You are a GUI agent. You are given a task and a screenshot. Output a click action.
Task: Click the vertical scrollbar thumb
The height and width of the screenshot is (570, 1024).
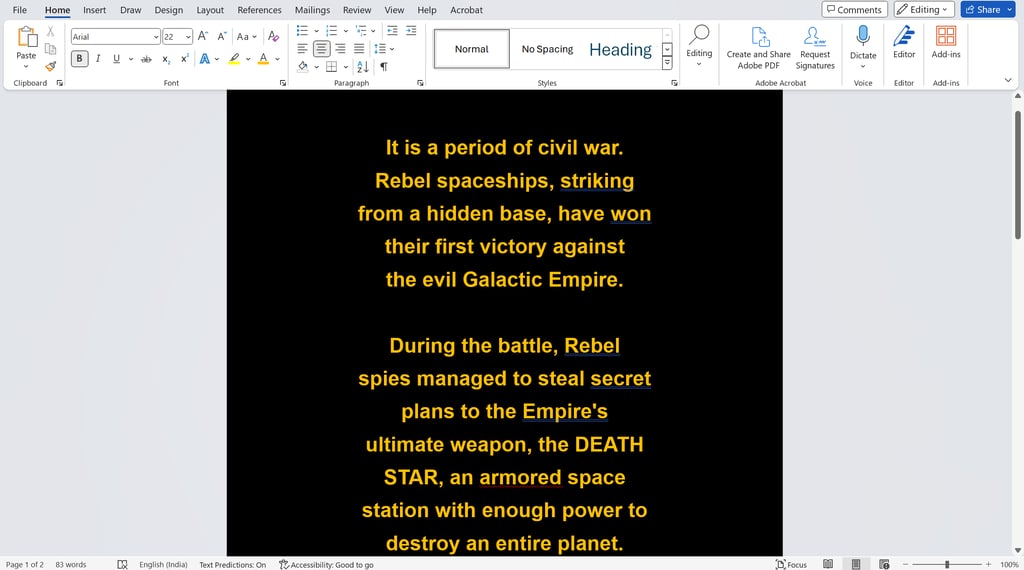(1017, 175)
